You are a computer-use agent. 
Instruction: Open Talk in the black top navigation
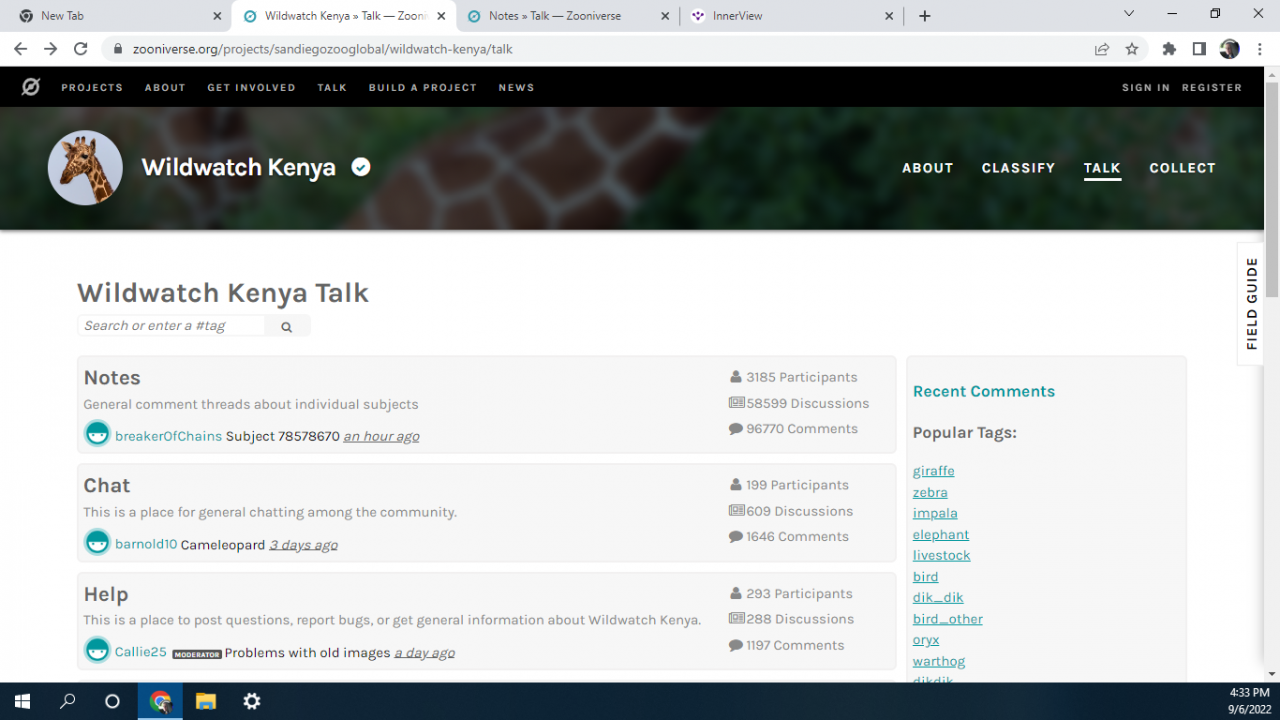tap(332, 88)
